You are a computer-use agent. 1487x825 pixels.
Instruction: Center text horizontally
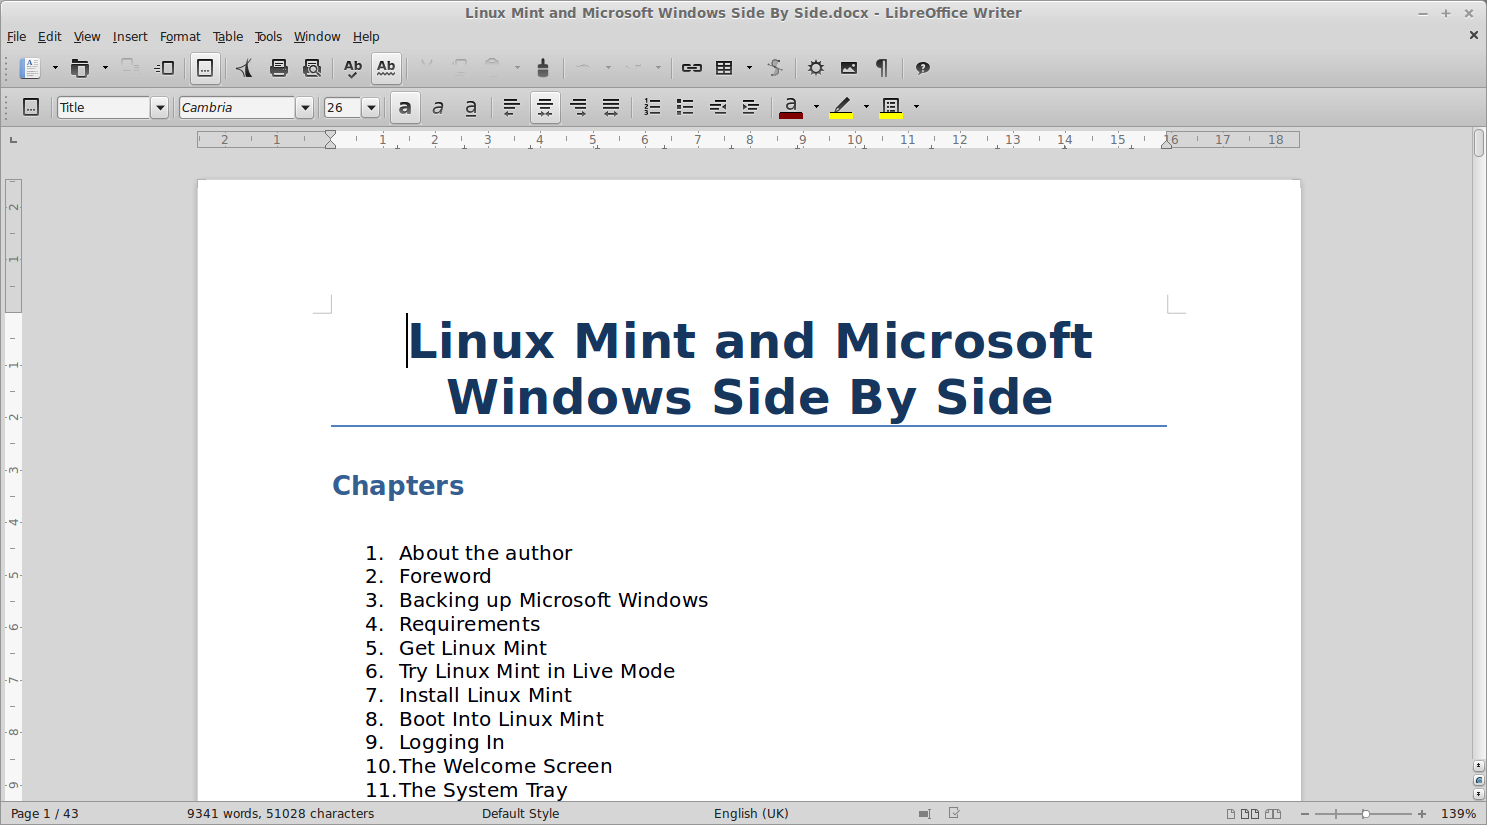tap(545, 107)
